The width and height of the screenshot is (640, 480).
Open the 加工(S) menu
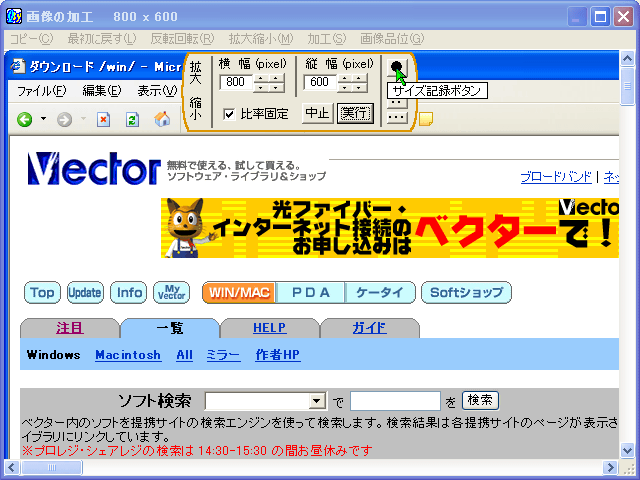click(x=327, y=39)
